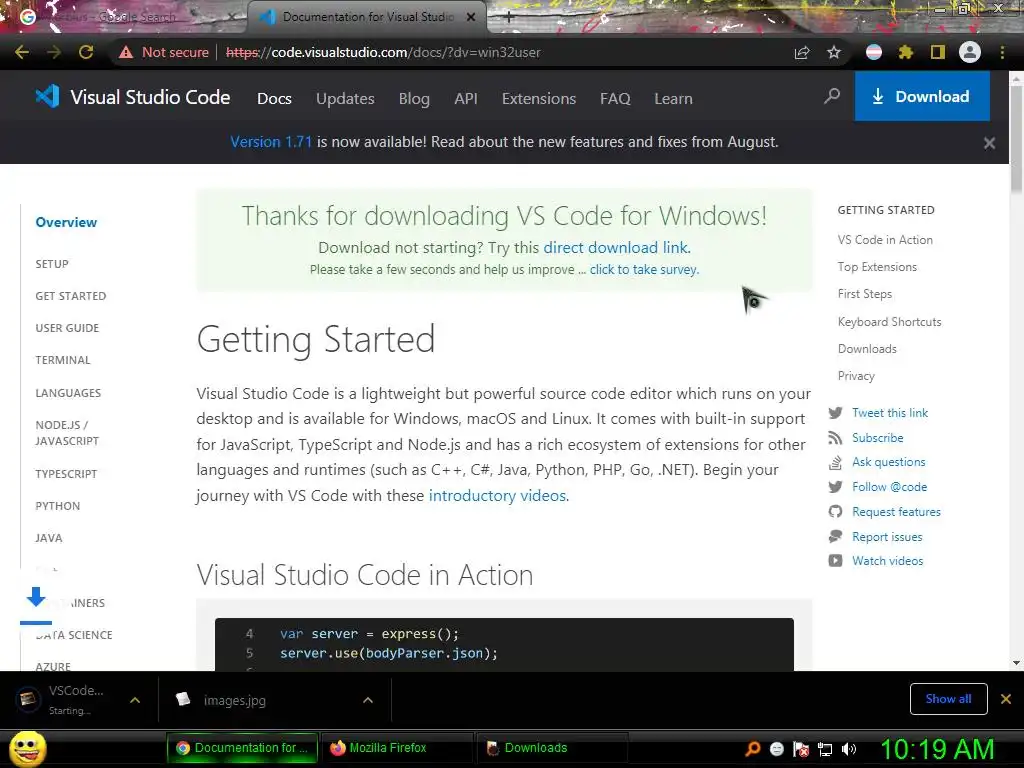The image size is (1024, 768).
Task: Open the API nav item
Action: (466, 99)
